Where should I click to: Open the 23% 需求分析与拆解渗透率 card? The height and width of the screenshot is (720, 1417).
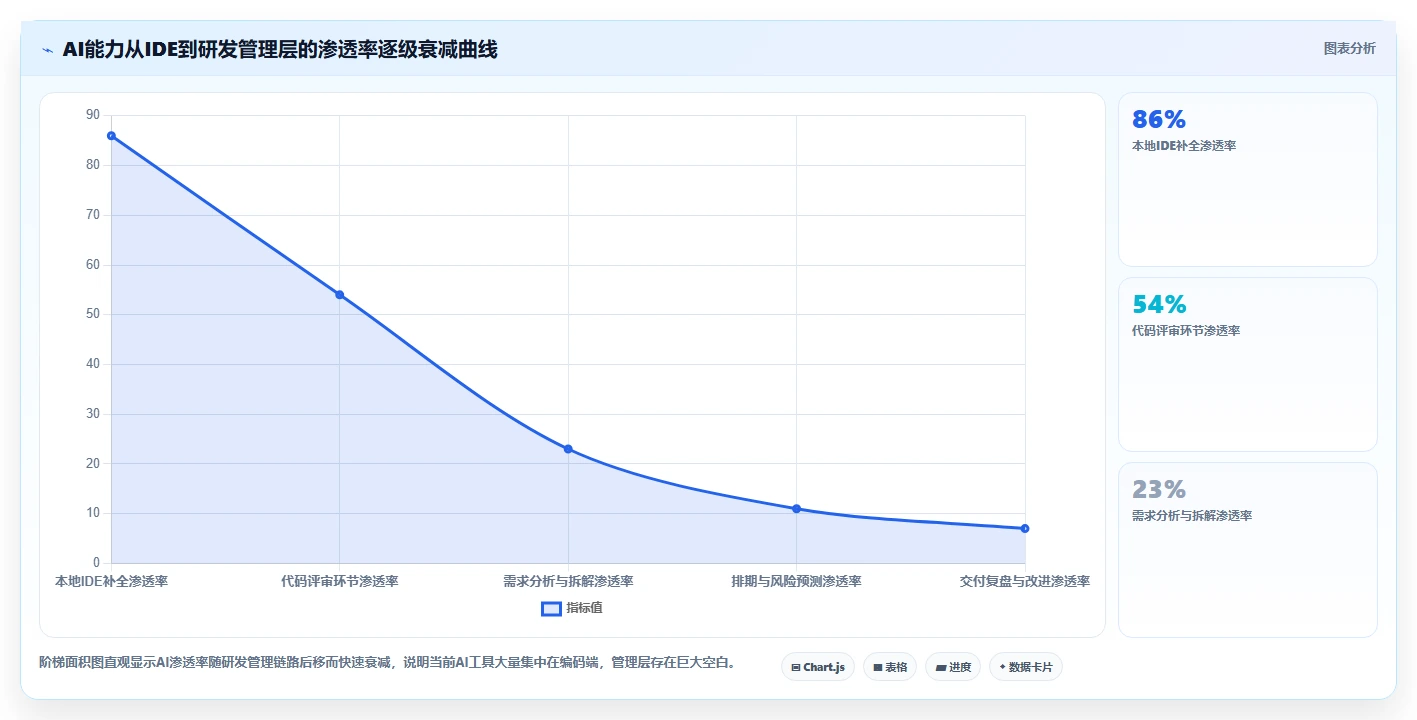point(1247,550)
